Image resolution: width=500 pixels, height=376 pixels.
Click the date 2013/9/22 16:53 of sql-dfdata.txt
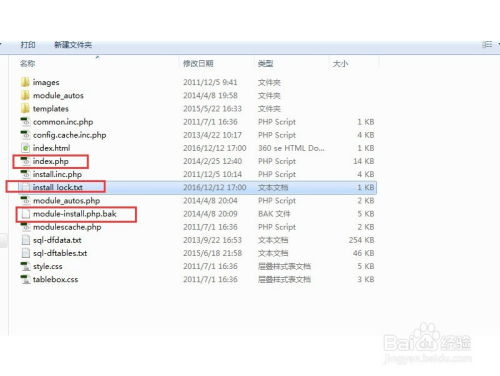coord(212,240)
